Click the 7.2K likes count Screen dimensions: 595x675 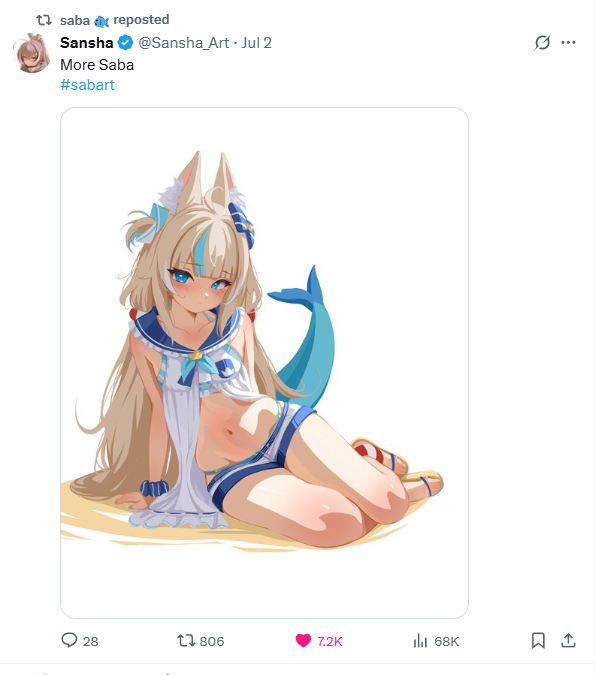click(x=330, y=641)
